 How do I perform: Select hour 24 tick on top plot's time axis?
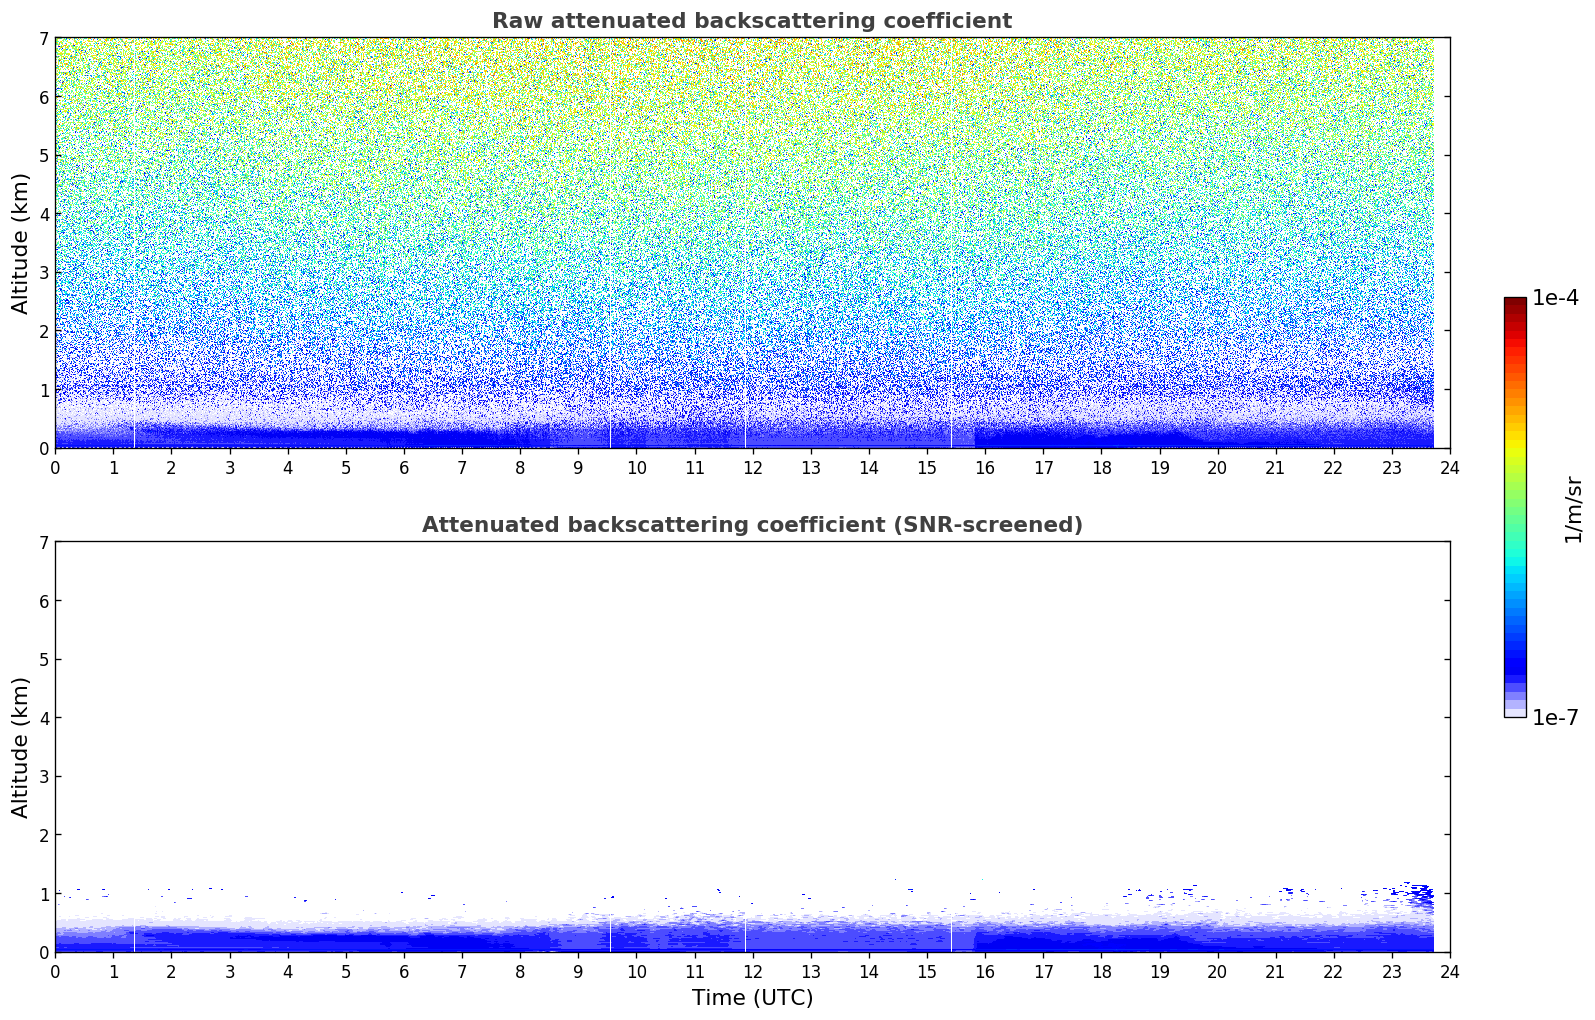tap(1449, 468)
